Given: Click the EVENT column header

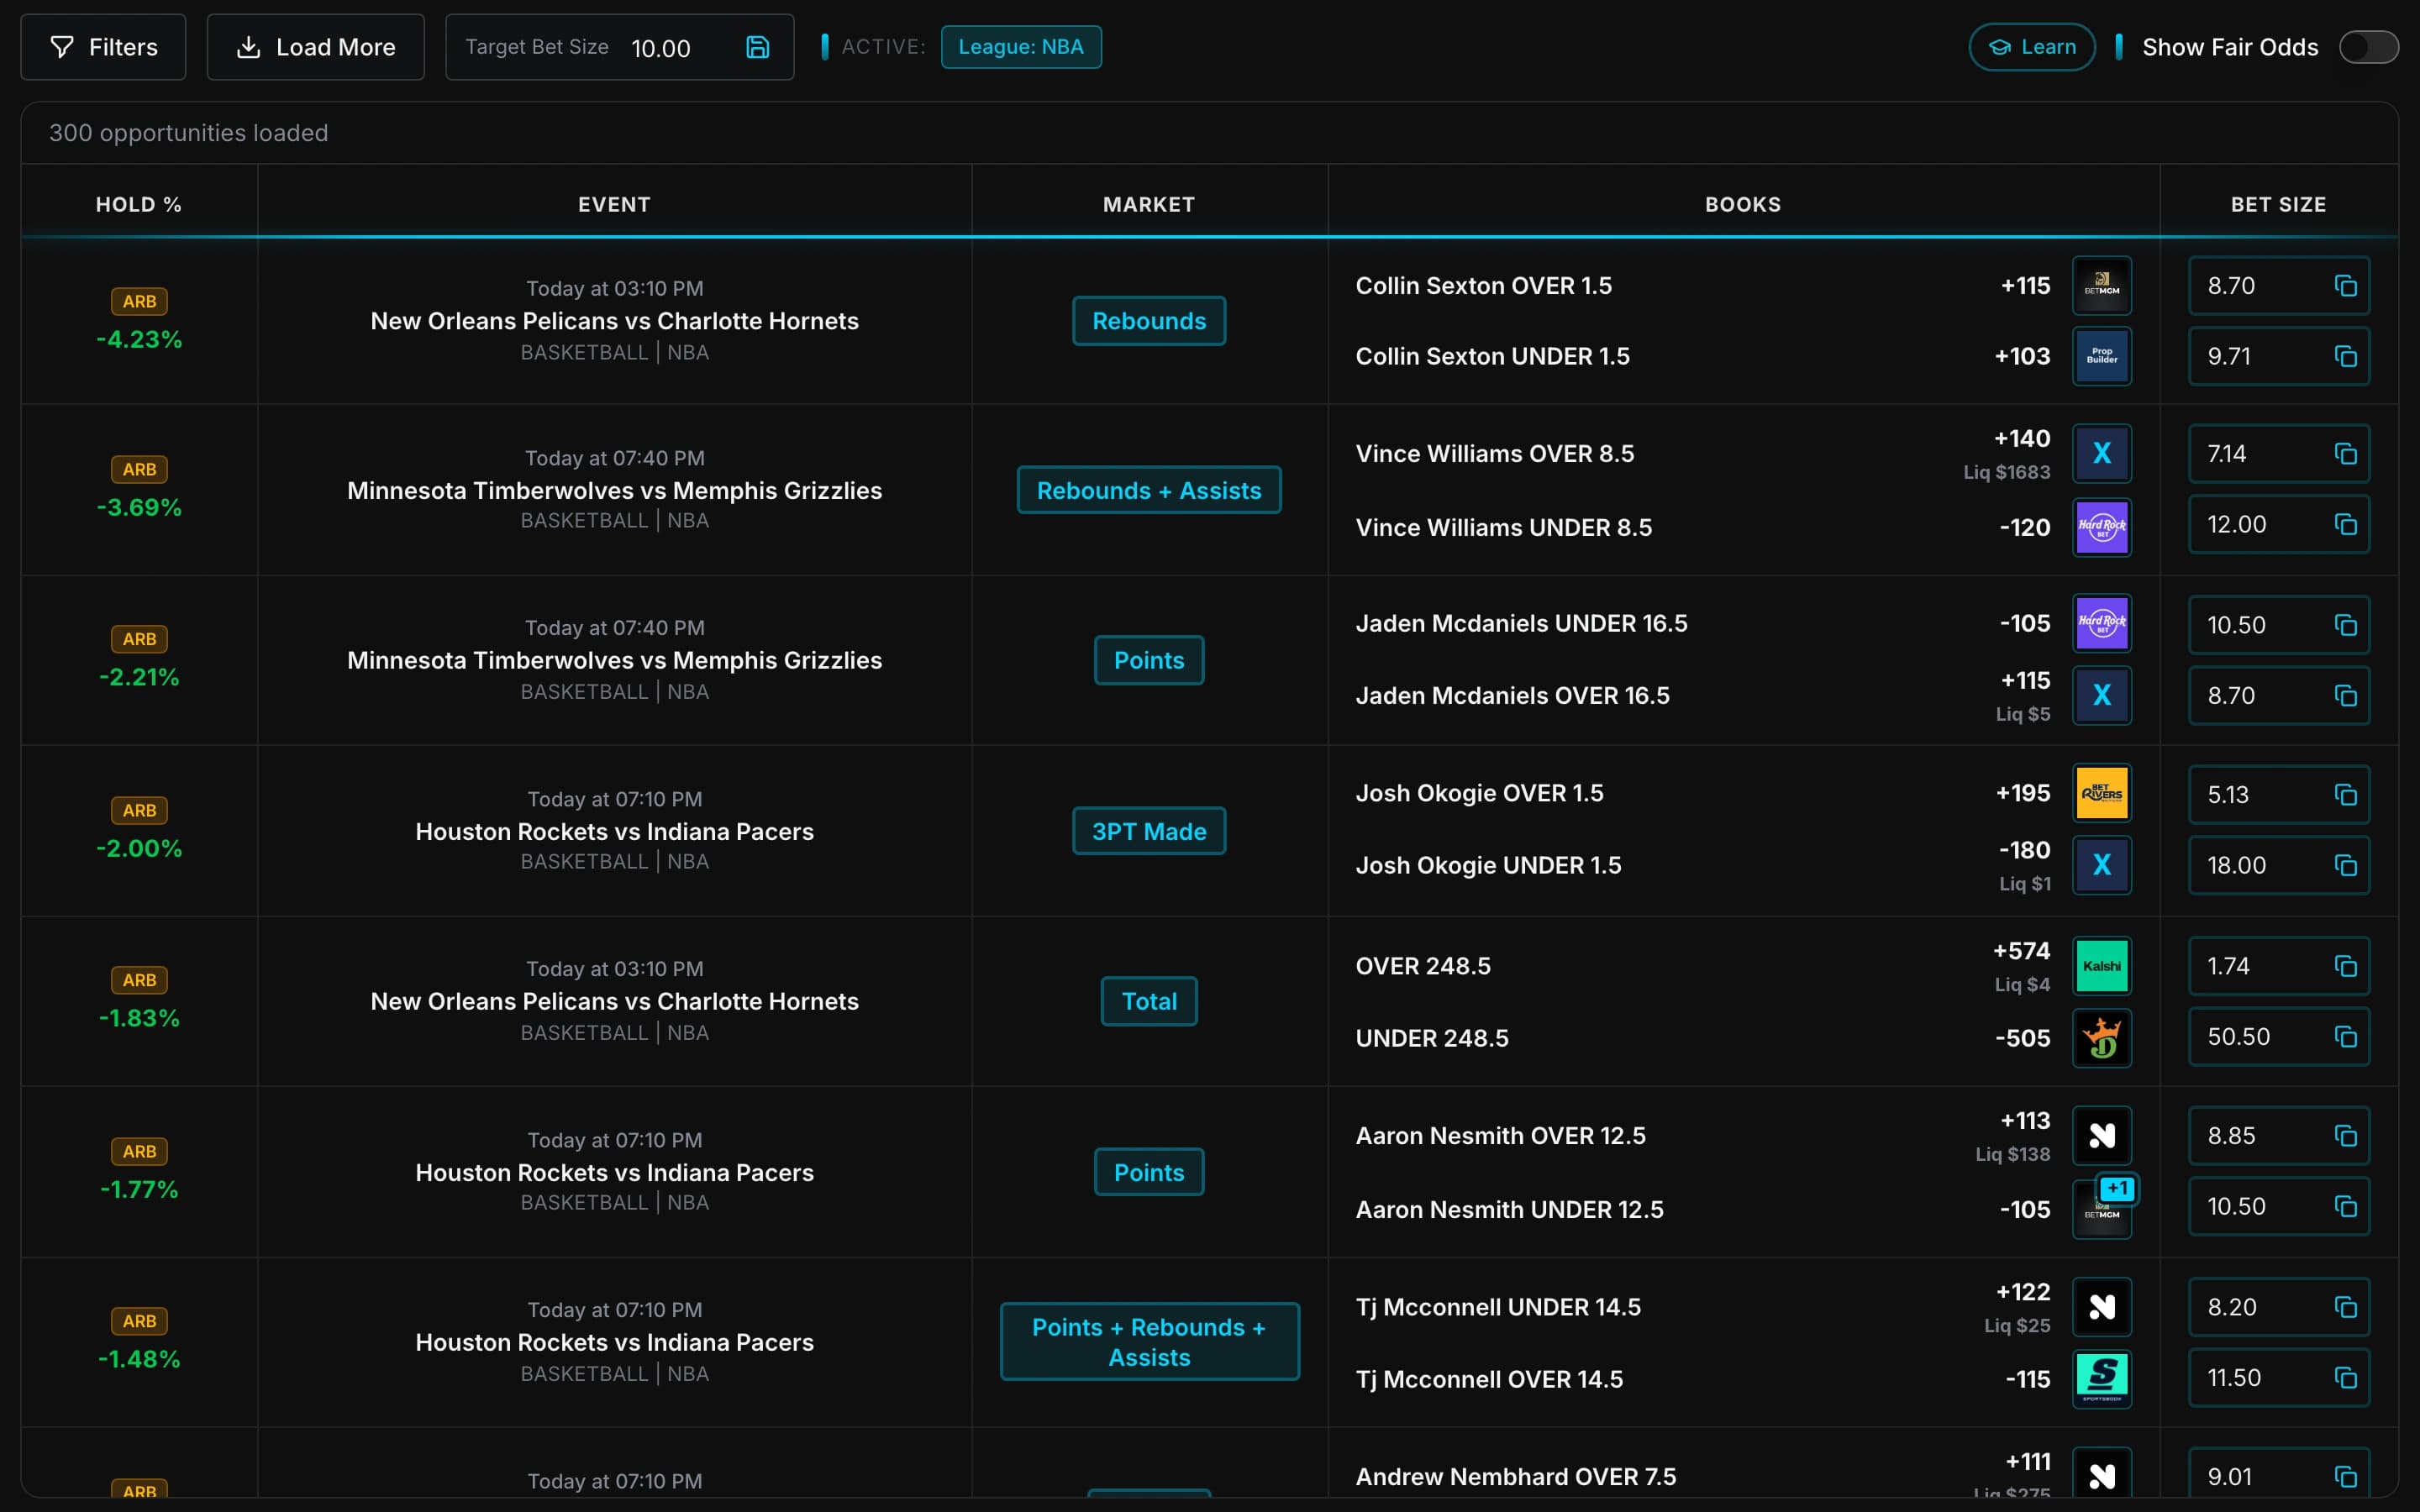Looking at the screenshot, I should tap(614, 204).
